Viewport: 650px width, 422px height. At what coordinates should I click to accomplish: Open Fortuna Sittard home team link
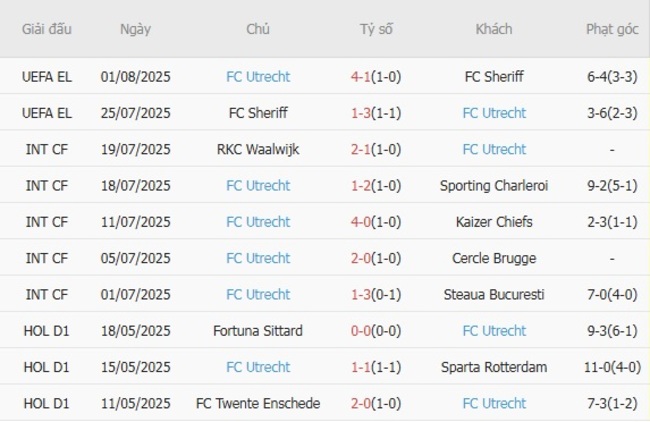(x=258, y=331)
